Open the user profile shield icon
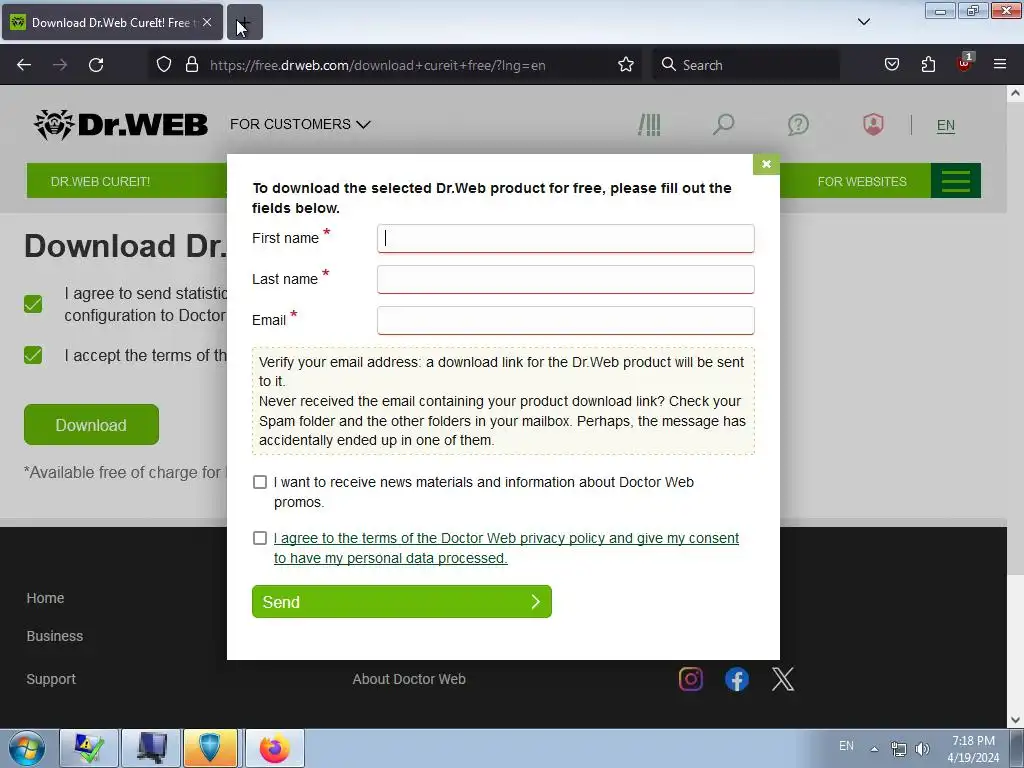This screenshot has height=768, width=1024. pyautogui.click(x=873, y=124)
